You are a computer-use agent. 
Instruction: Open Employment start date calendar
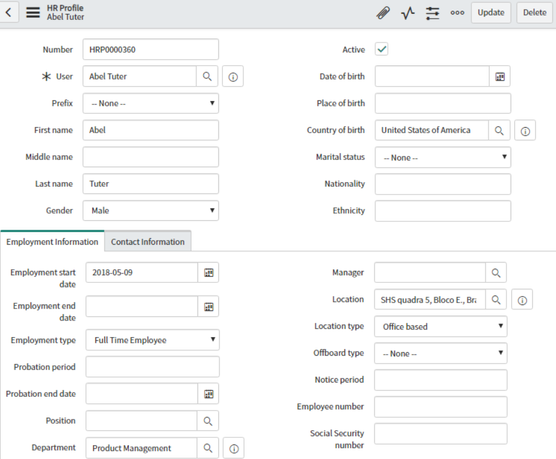[x=208, y=272]
